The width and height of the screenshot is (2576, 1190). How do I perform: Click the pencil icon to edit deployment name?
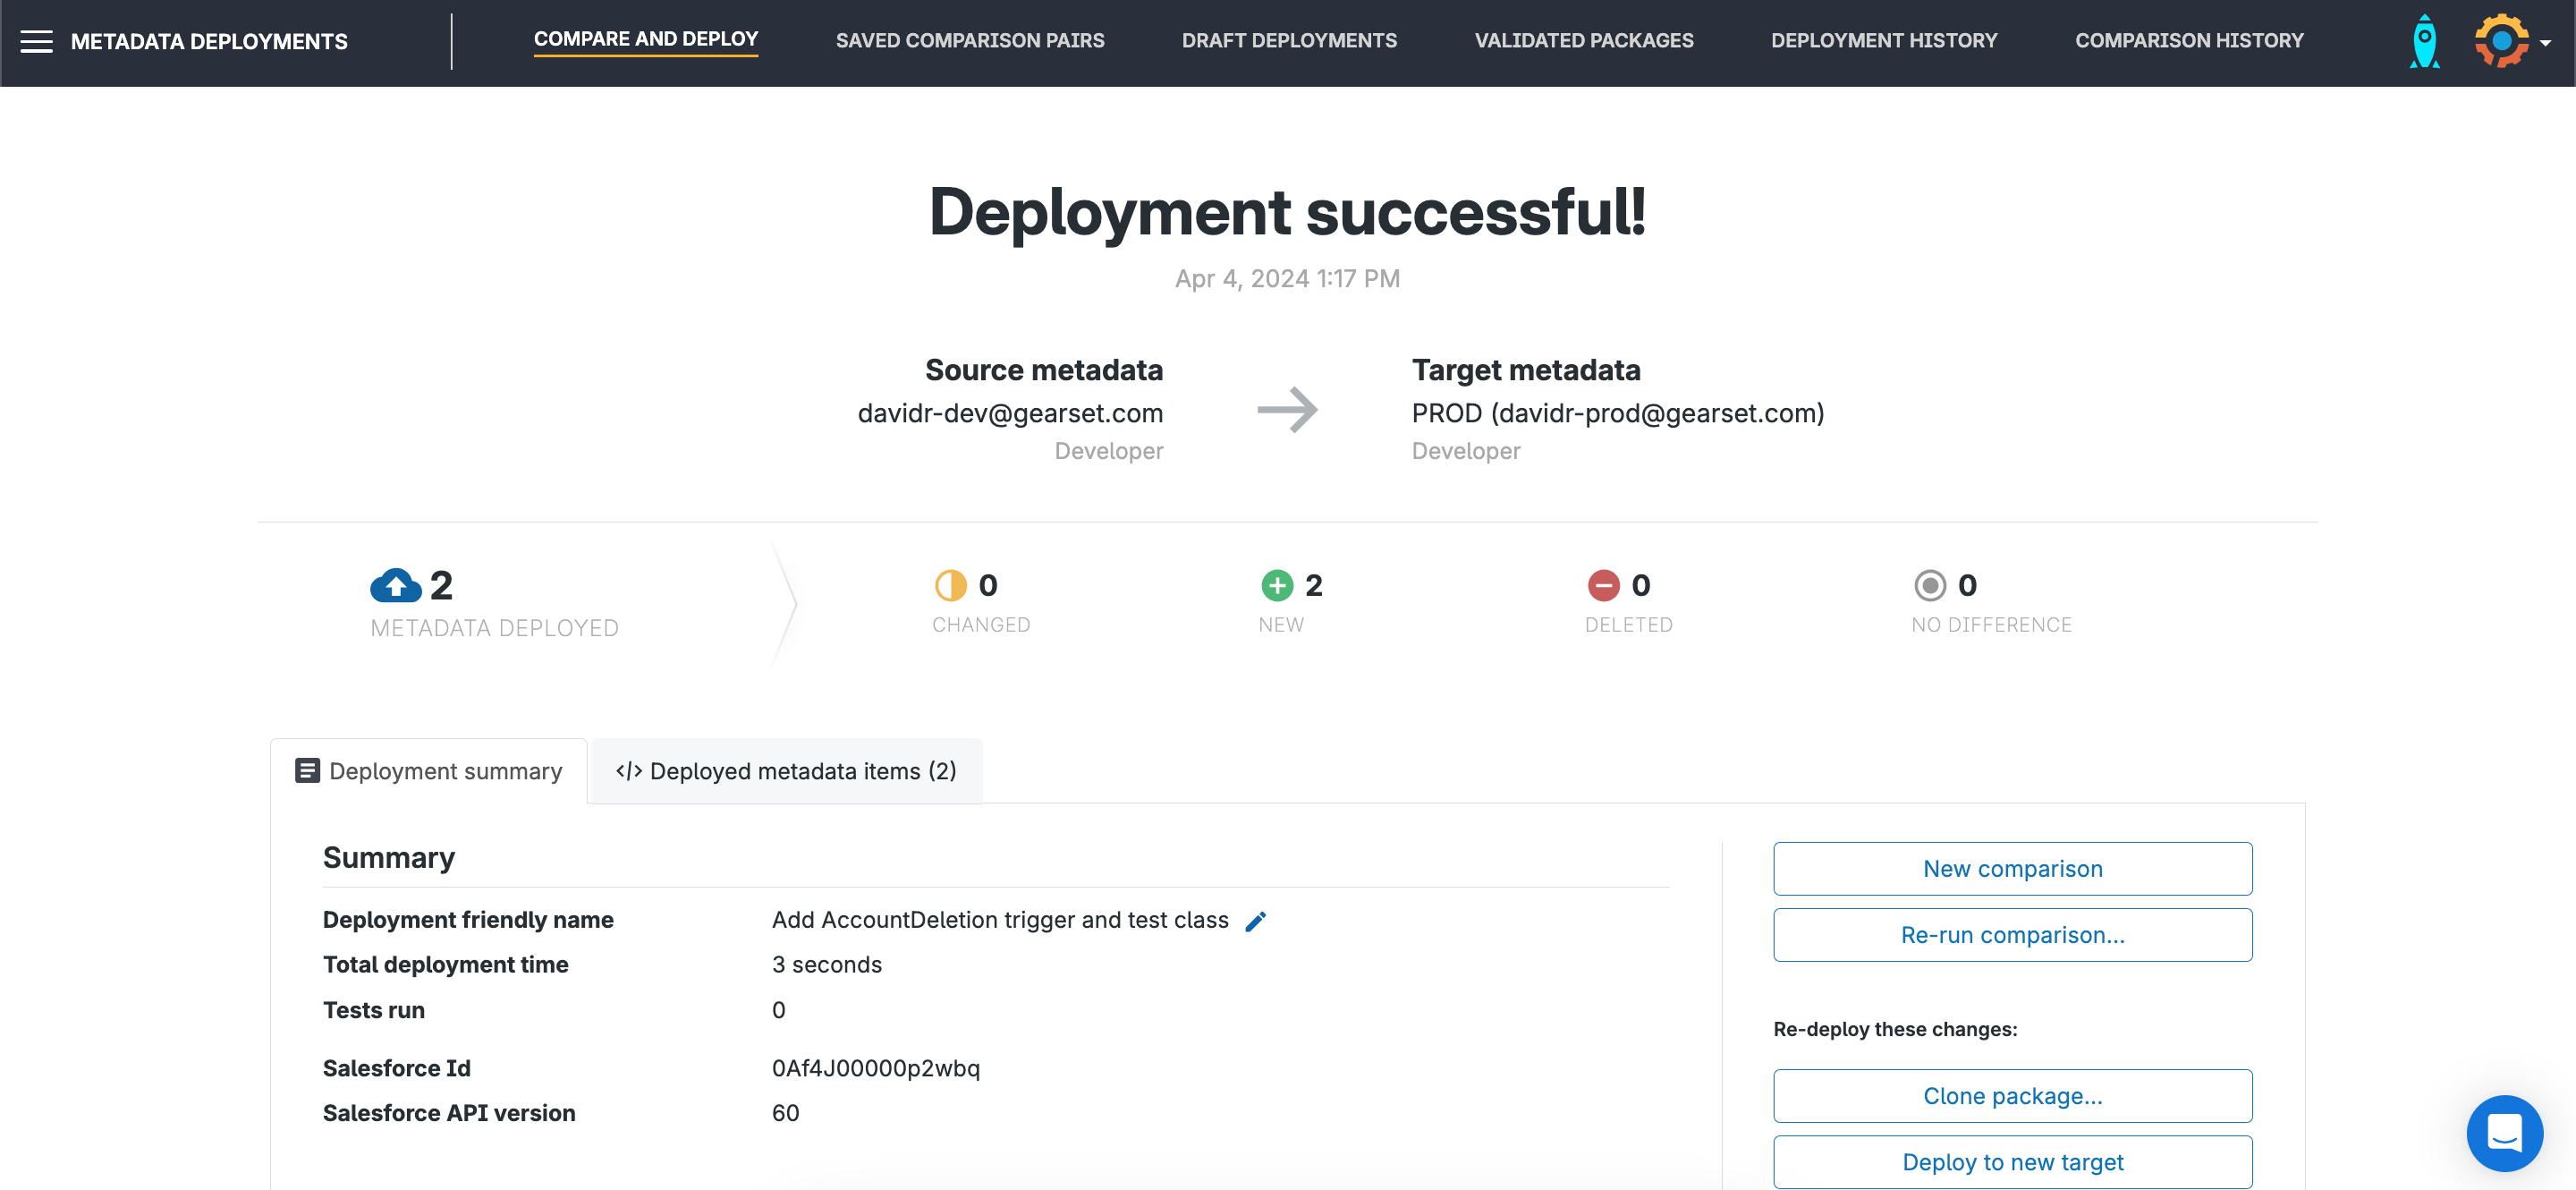click(x=1255, y=921)
